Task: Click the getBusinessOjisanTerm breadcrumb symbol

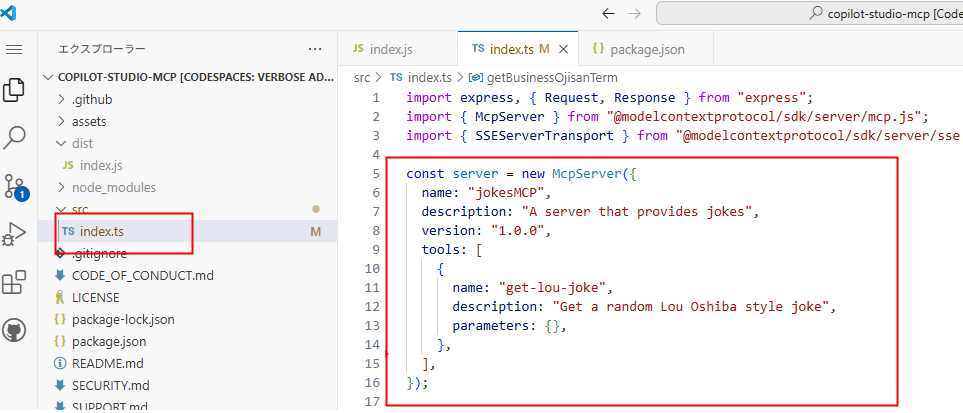Action: [x=544, y=77]
